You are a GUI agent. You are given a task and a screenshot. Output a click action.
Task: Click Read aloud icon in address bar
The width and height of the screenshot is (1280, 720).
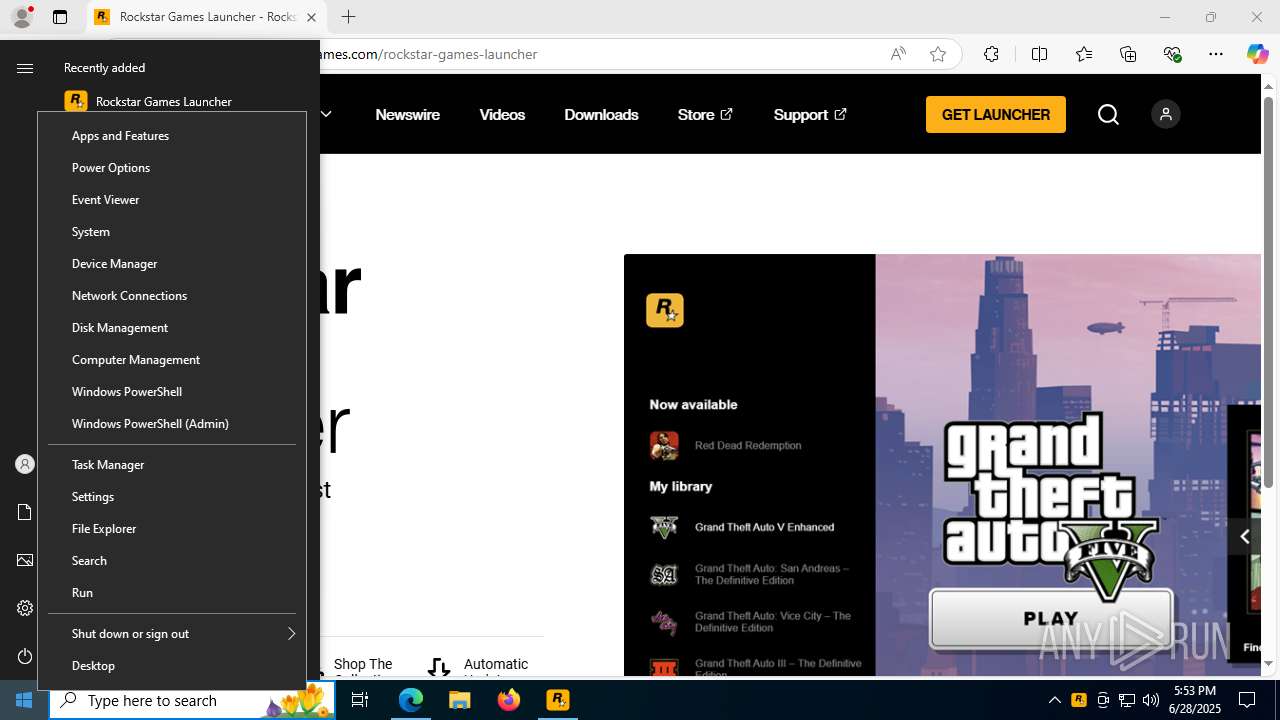(x=898, y=54)
